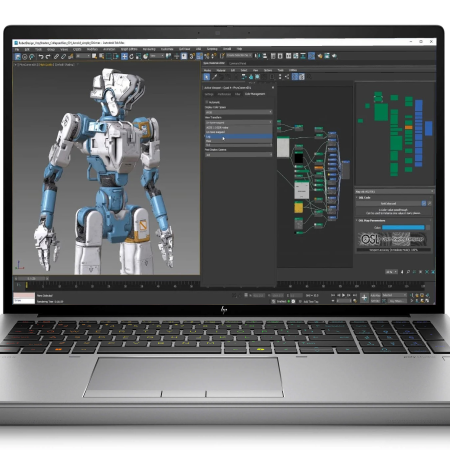This screenshot has width=450, height=450.
Task: Click the Render Production teapot icon
Action: click(334, 55)
